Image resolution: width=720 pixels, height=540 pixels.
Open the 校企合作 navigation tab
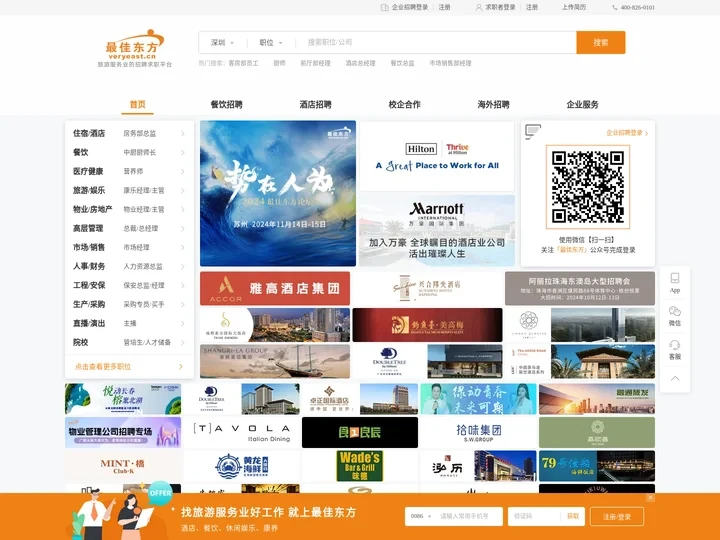405,104
